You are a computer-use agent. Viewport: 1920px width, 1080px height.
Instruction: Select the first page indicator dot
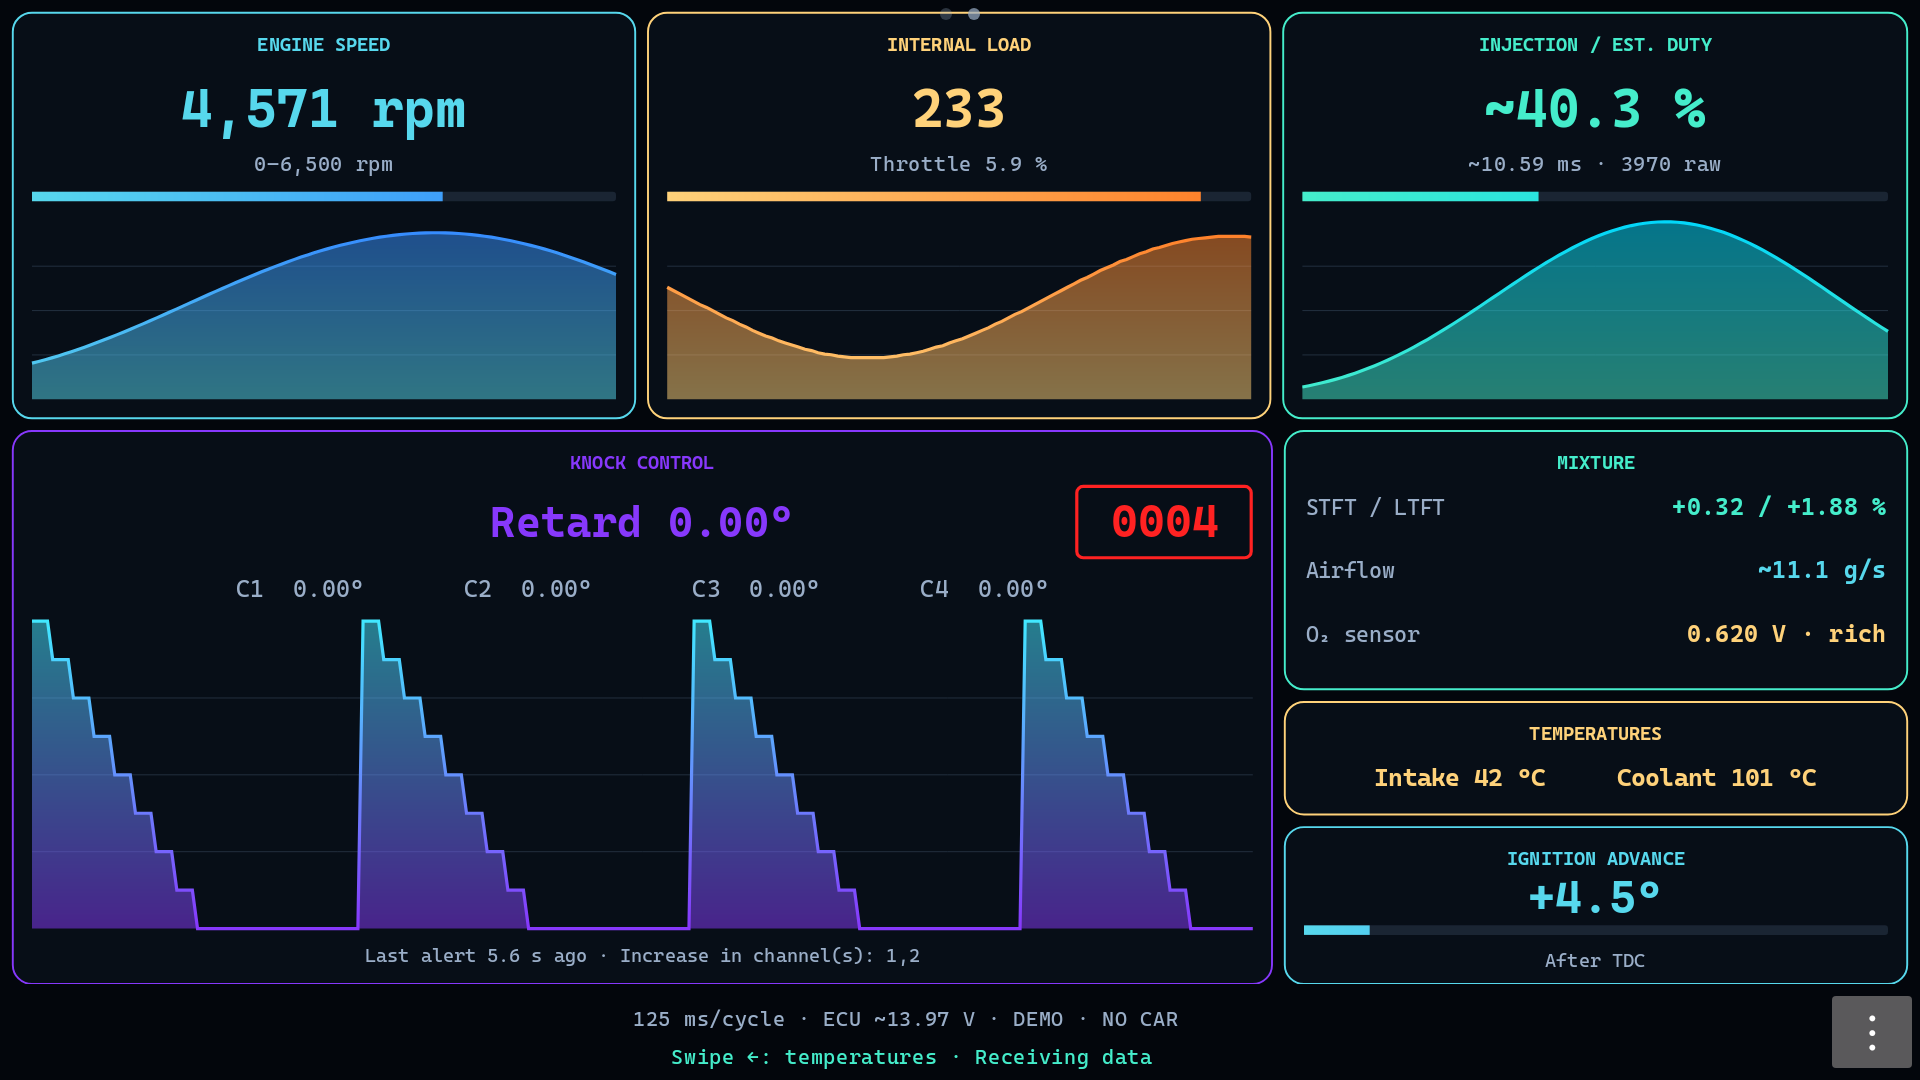coord(946,14)
